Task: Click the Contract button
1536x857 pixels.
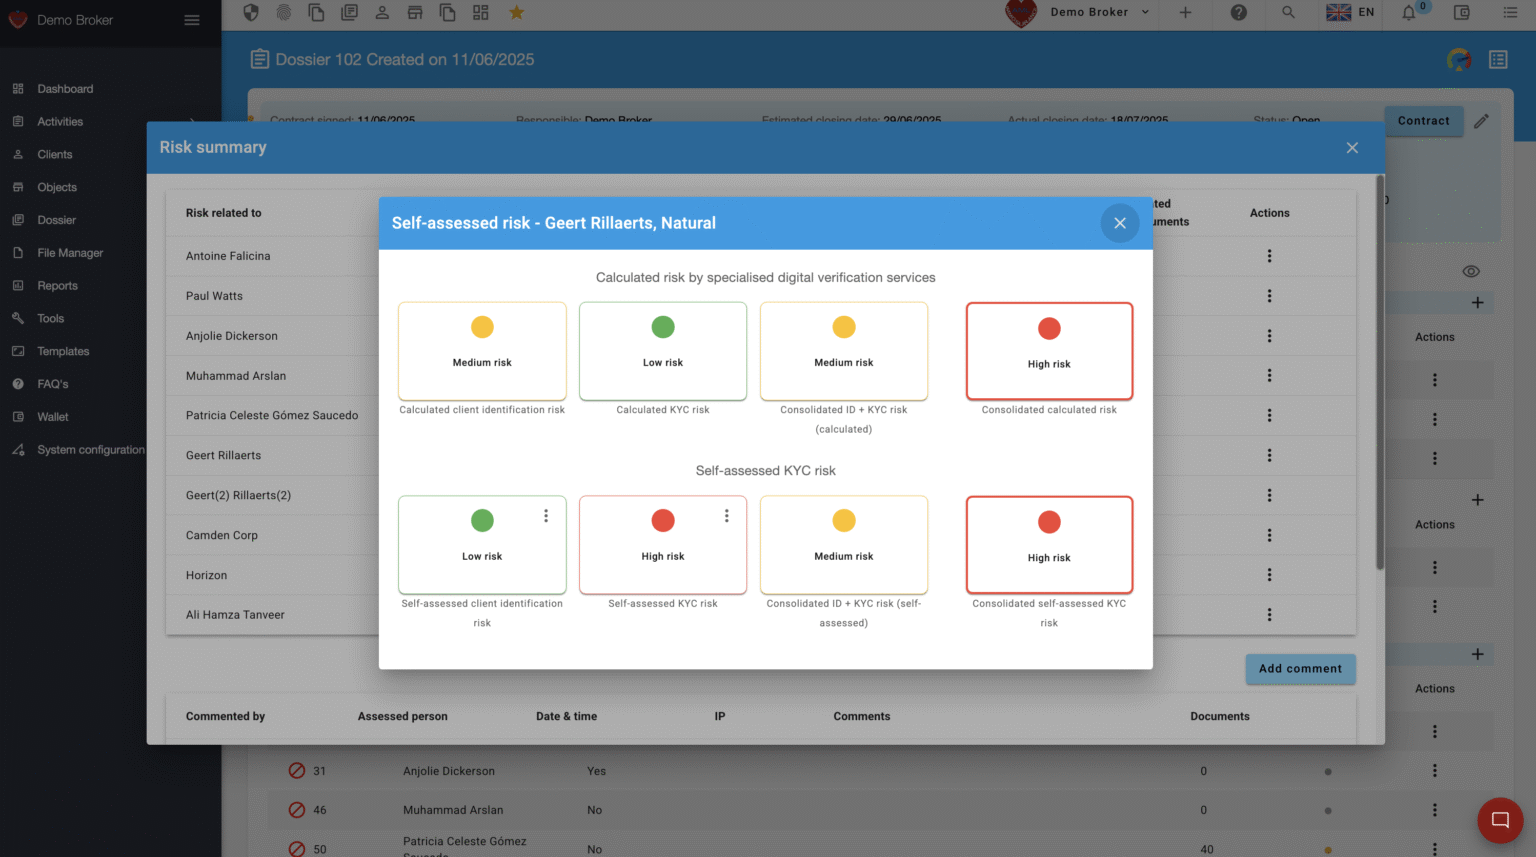Action: [x=1423, y=121]
